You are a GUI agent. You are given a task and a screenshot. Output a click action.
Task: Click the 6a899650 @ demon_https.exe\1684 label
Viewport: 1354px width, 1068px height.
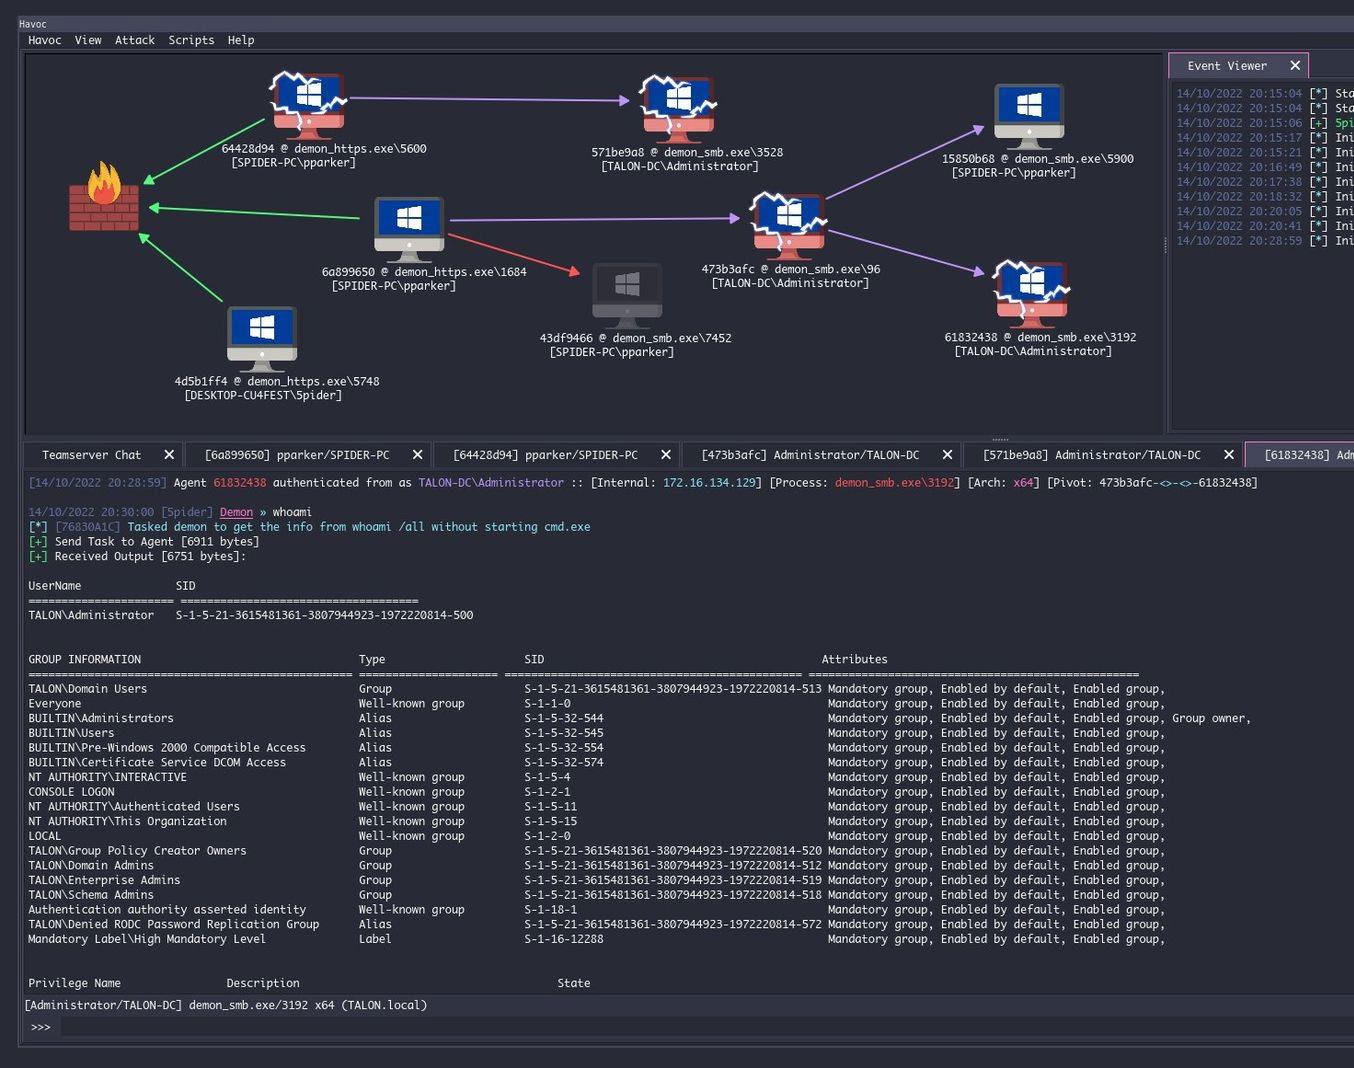click(424, 272)
